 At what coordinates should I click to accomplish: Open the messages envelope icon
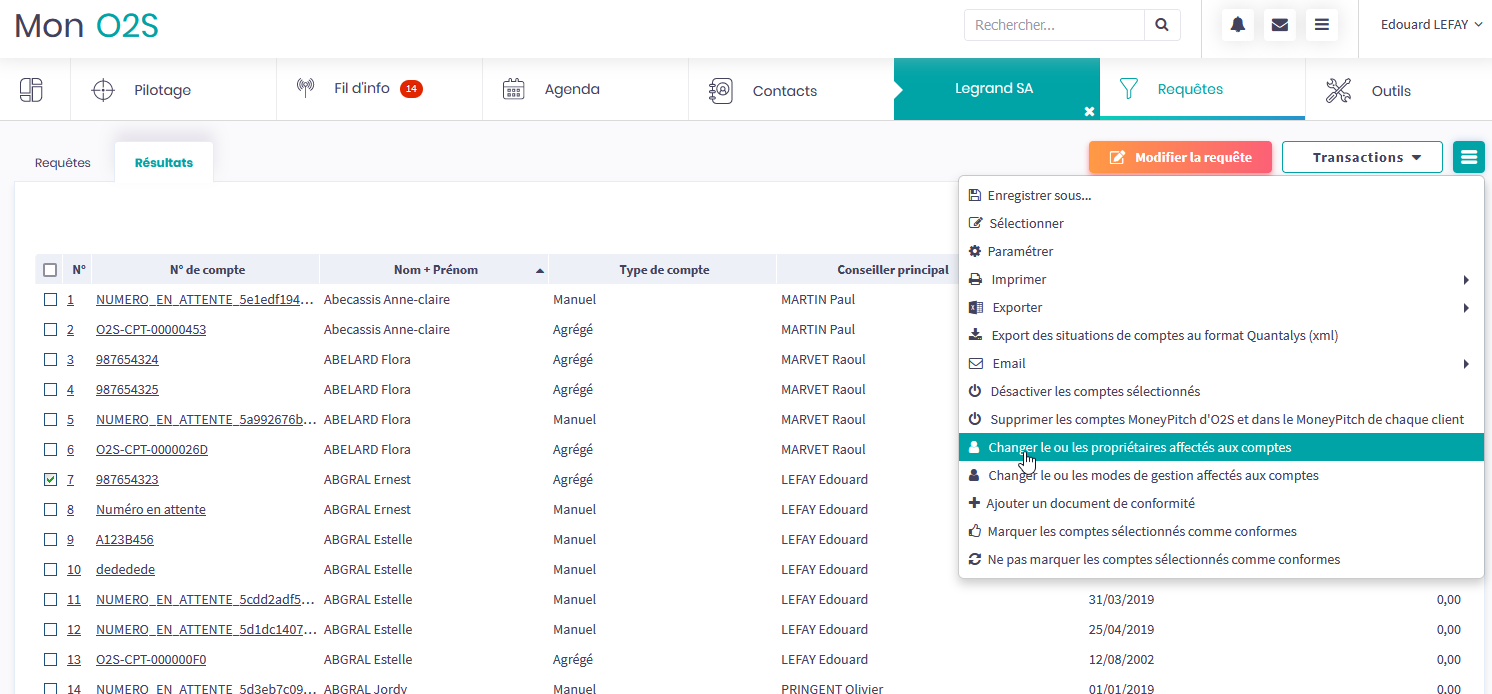(x=1279, y=25)
